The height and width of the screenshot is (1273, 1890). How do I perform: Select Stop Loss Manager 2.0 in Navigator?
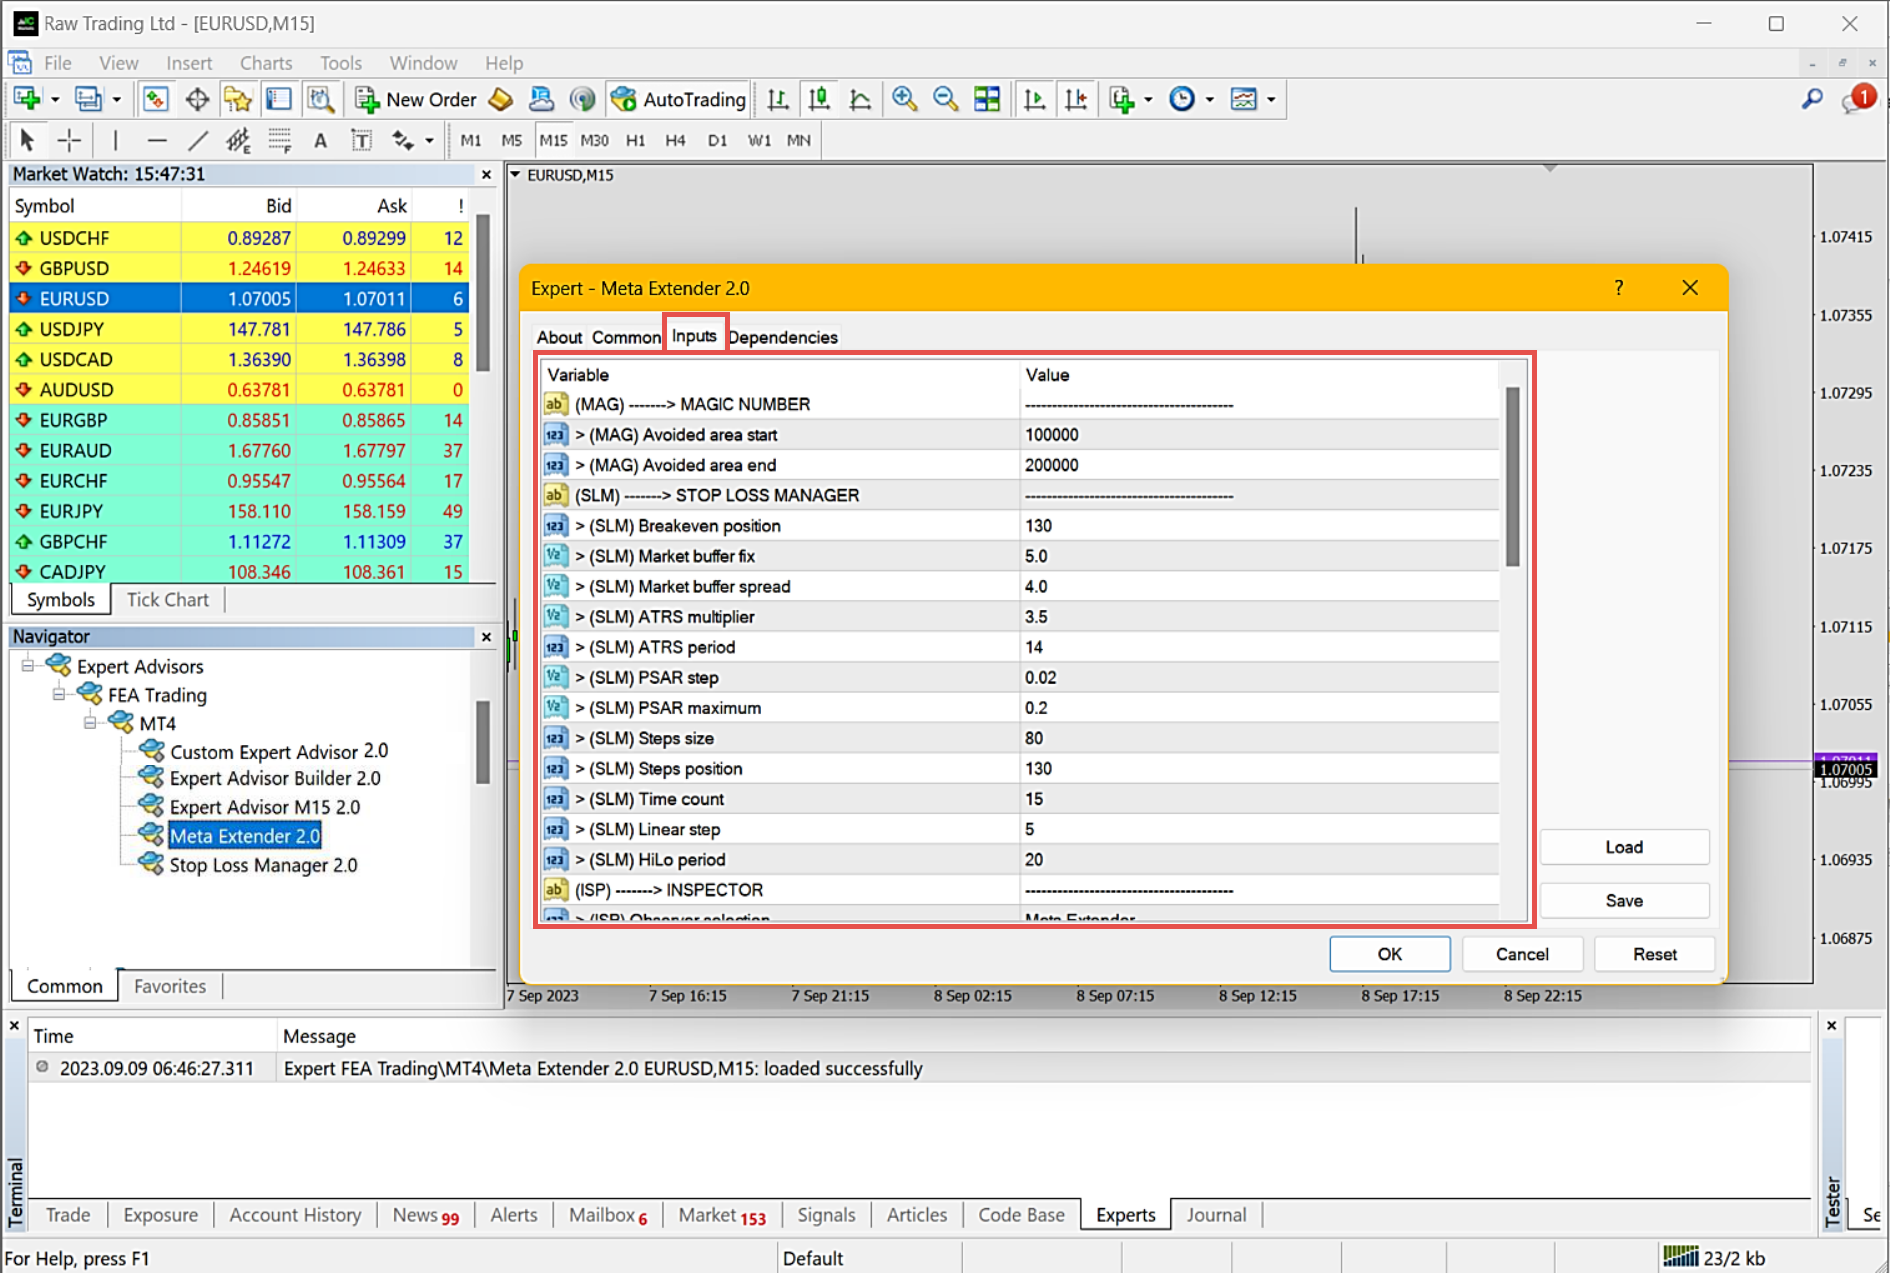[x=263, y=865]
